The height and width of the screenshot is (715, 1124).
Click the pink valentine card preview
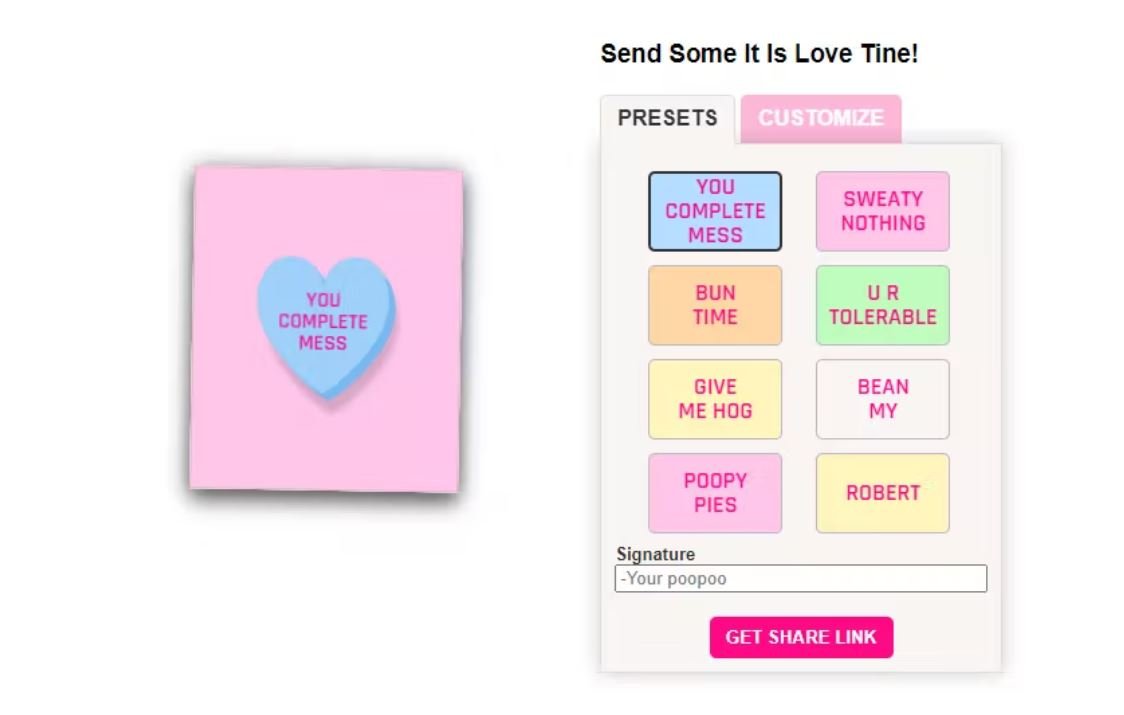tap(326, 329)
